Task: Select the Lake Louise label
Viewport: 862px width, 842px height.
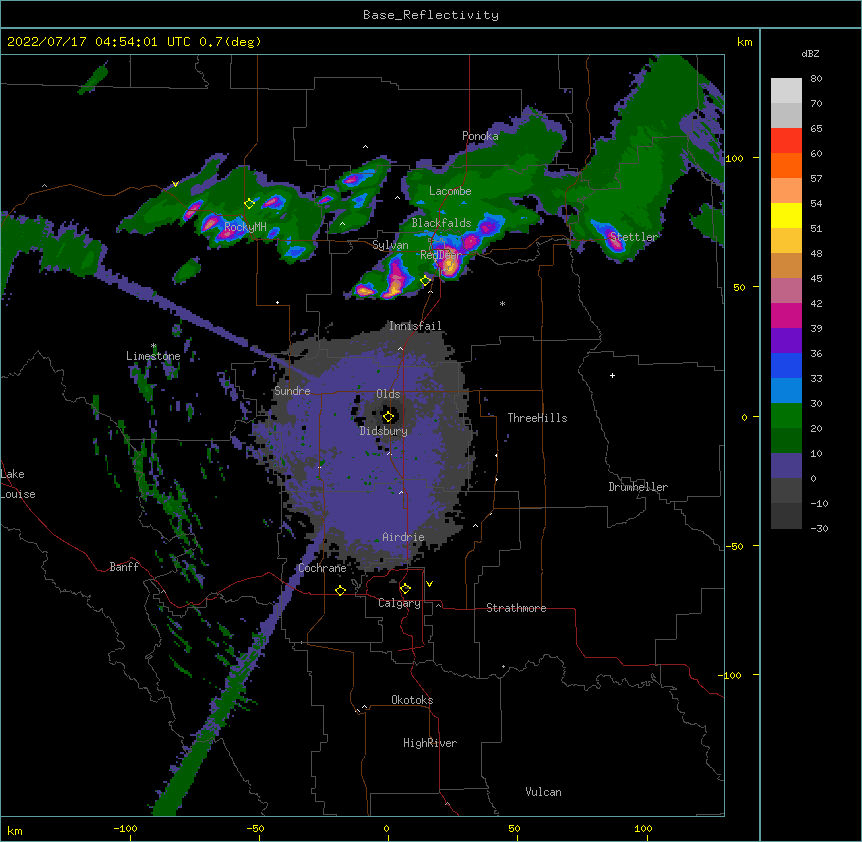Action: (18, 484)
